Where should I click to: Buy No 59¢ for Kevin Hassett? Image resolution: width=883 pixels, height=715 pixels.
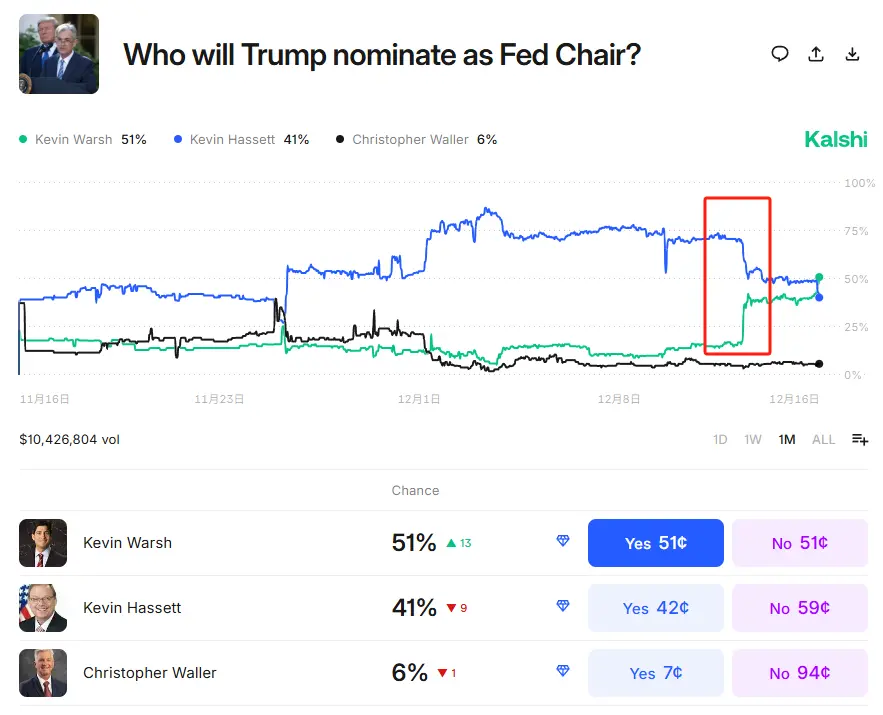click(799, 608)
